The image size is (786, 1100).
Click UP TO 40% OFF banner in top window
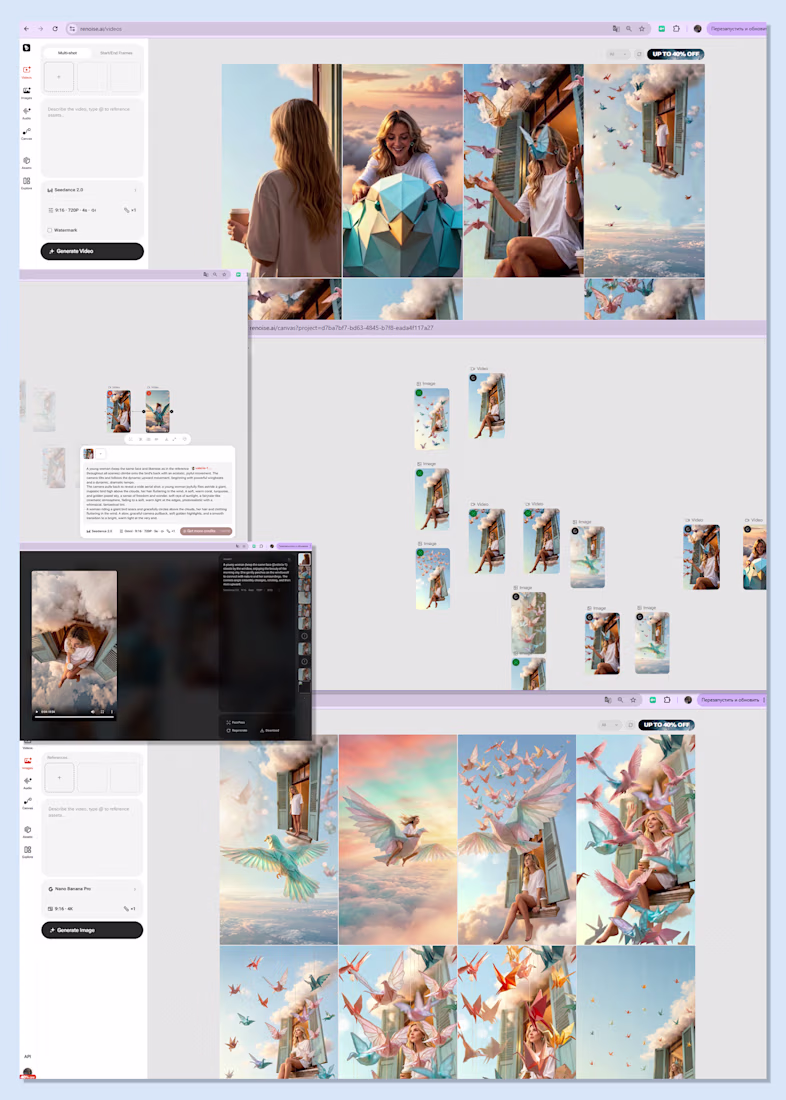click(x=675, y=54)
